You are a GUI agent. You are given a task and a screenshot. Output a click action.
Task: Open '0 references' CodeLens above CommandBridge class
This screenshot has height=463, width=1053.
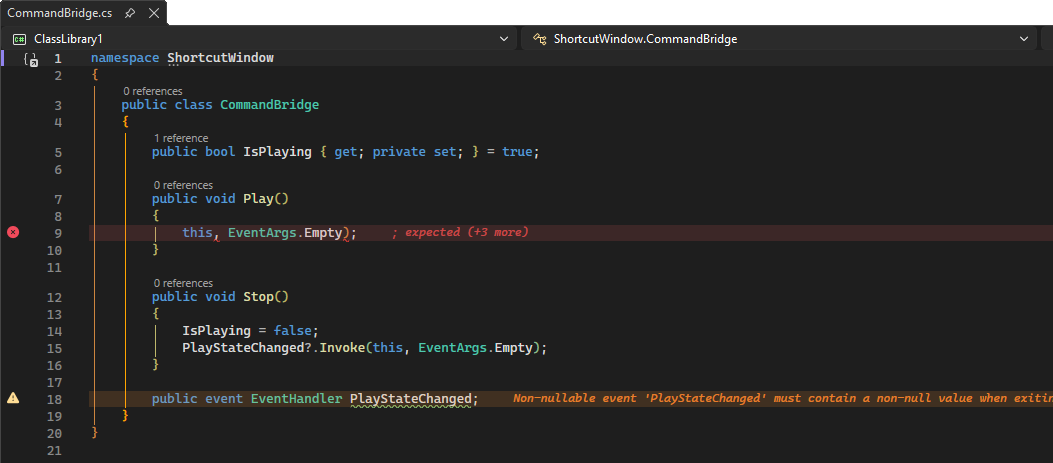tap(153, 91)
